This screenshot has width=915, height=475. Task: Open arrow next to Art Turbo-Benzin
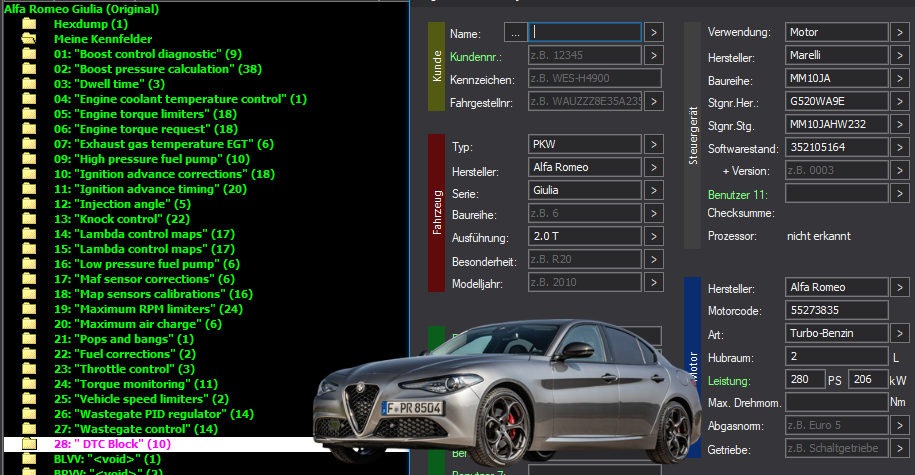(899, 333)
